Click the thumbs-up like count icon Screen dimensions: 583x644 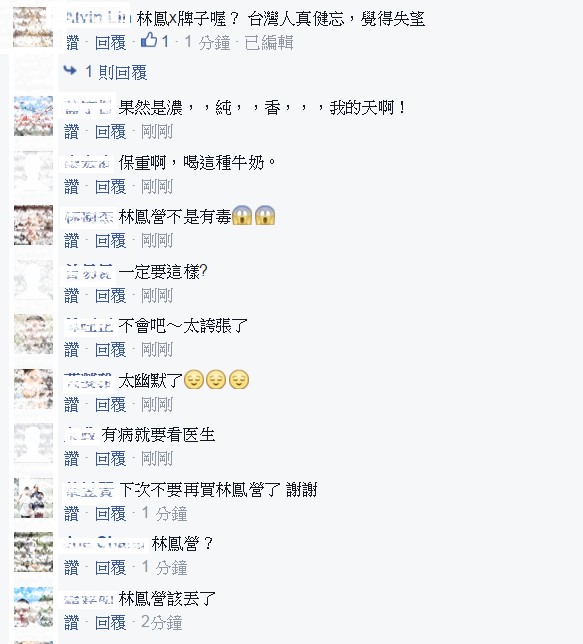(149, 41)
